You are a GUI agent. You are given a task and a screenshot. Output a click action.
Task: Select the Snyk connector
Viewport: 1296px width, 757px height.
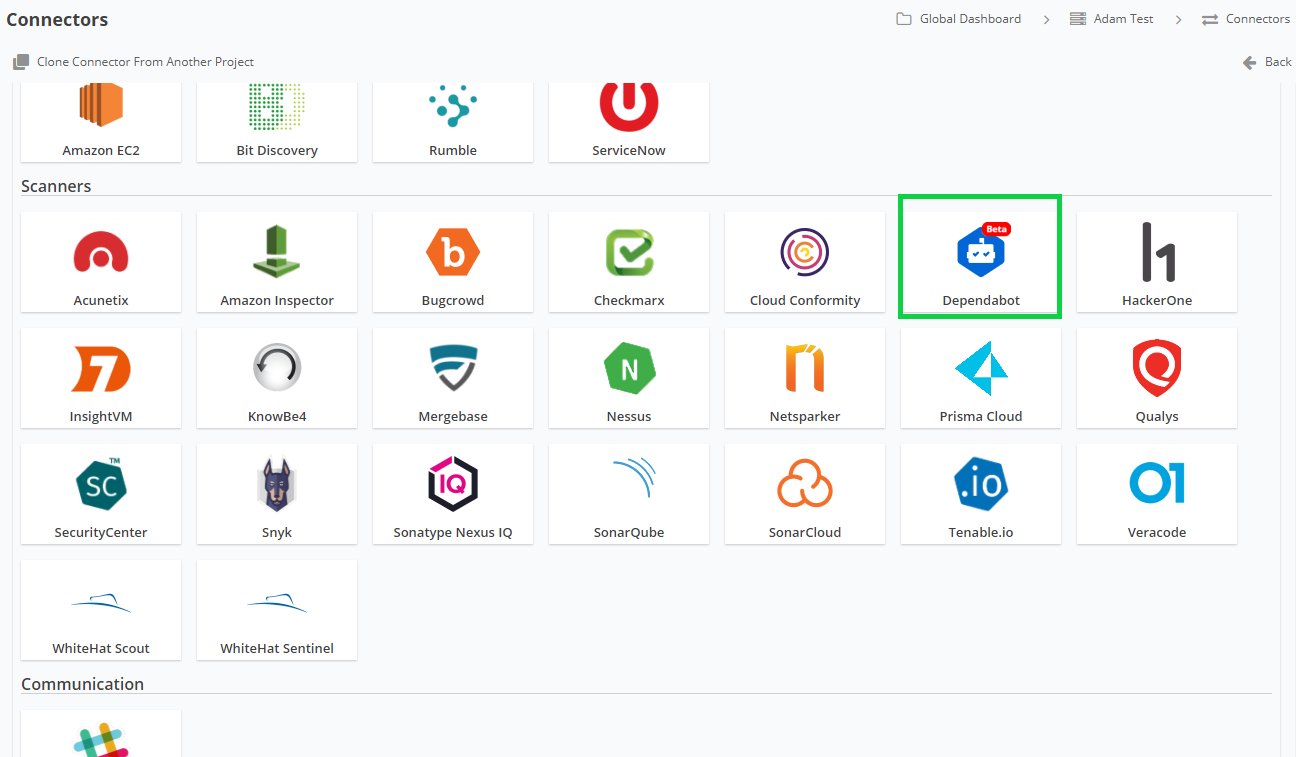[x=277, y=494]
